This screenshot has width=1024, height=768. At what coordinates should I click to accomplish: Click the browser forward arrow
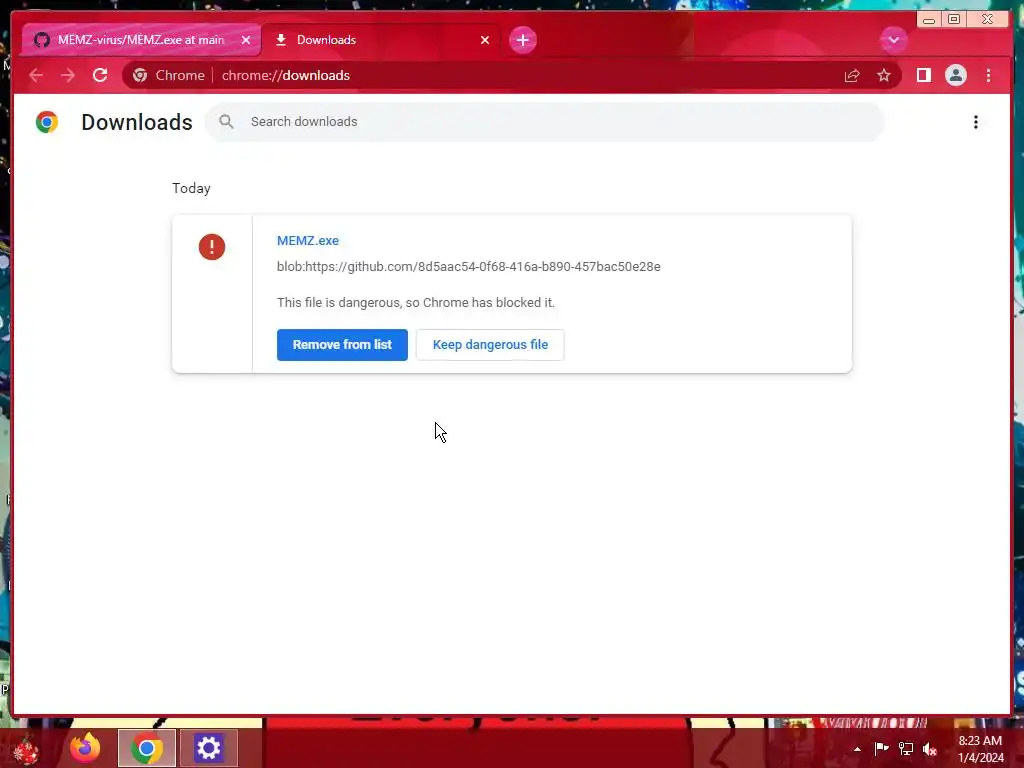tap(67, 76)
